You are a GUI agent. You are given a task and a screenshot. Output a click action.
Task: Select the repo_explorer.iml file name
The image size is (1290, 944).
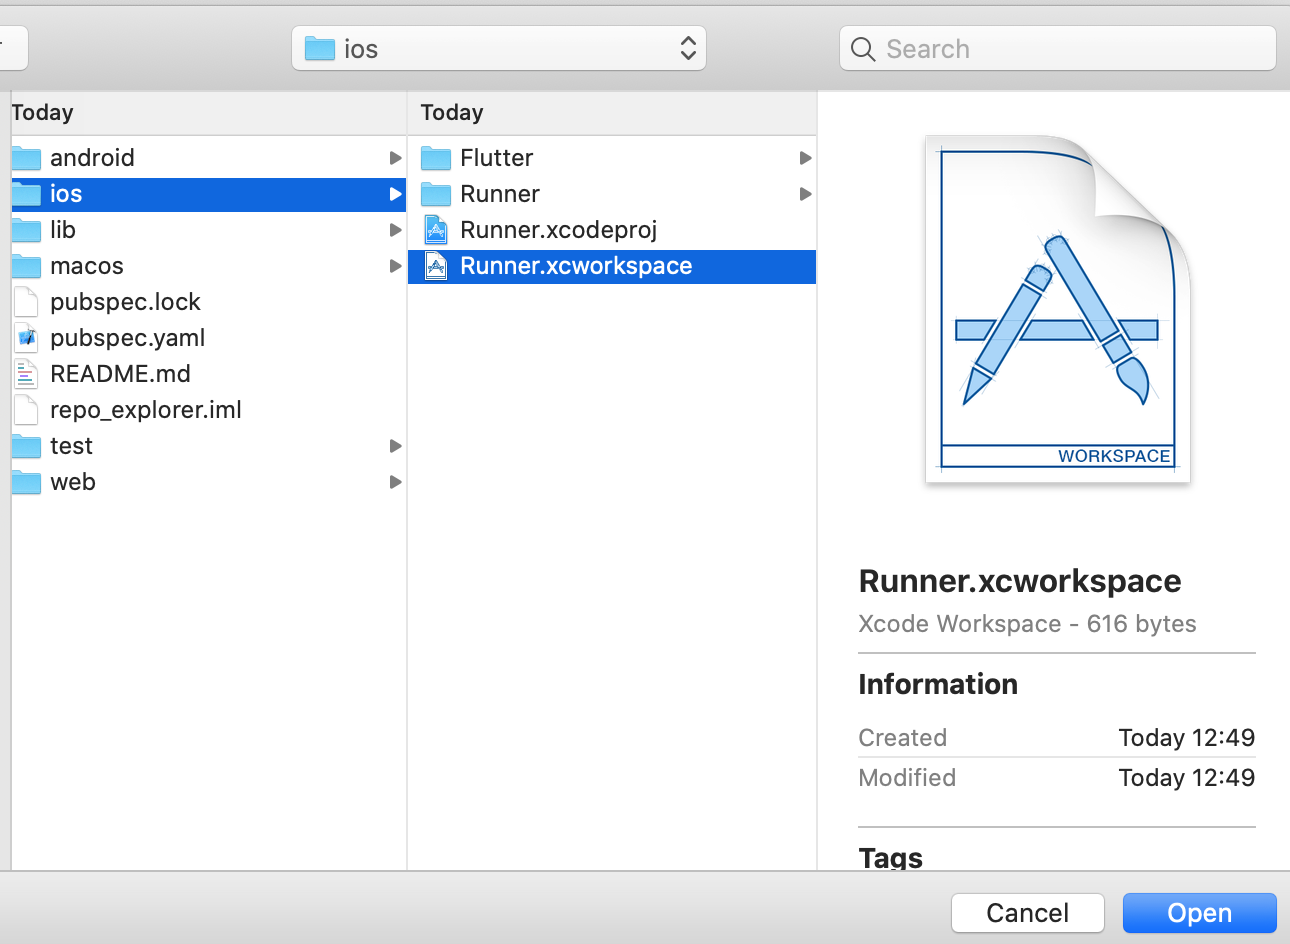point(146,410)
